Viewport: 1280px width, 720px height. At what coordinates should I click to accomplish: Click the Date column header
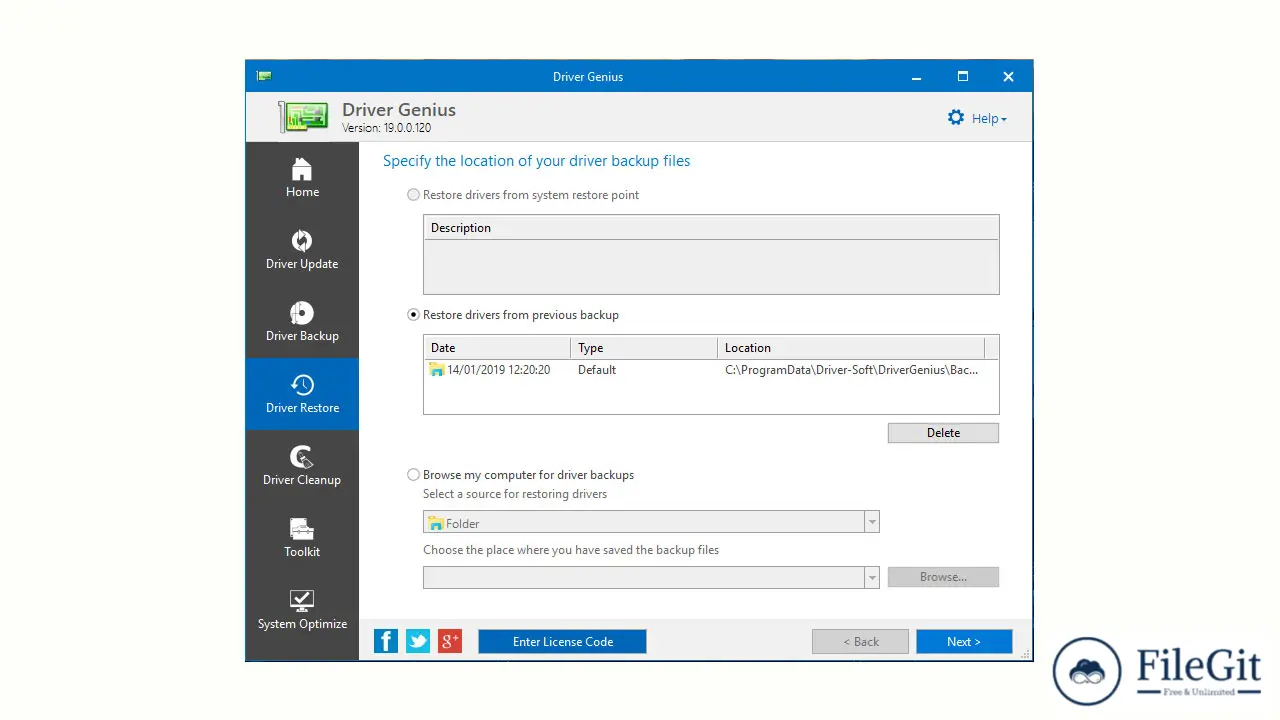pos(497,348)
